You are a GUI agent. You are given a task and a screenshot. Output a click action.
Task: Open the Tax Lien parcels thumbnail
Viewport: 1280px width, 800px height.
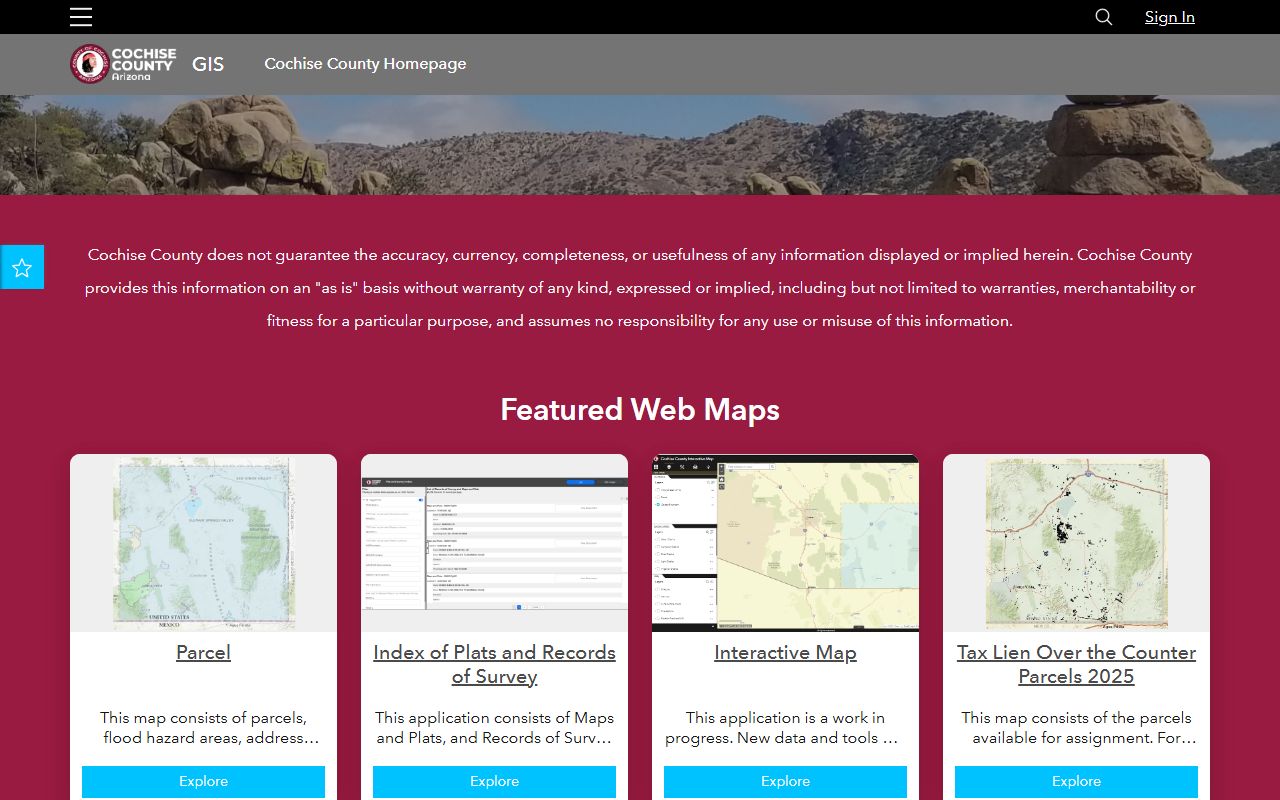pos(1076,543)
